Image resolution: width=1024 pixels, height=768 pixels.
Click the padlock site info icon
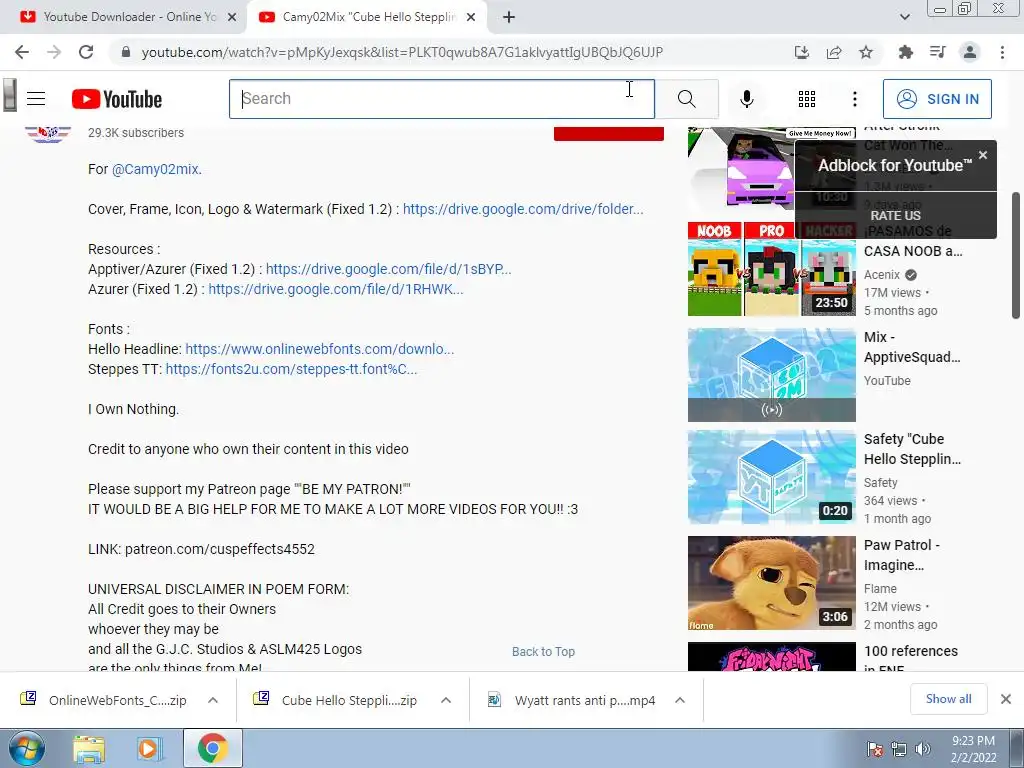point(126,52)
